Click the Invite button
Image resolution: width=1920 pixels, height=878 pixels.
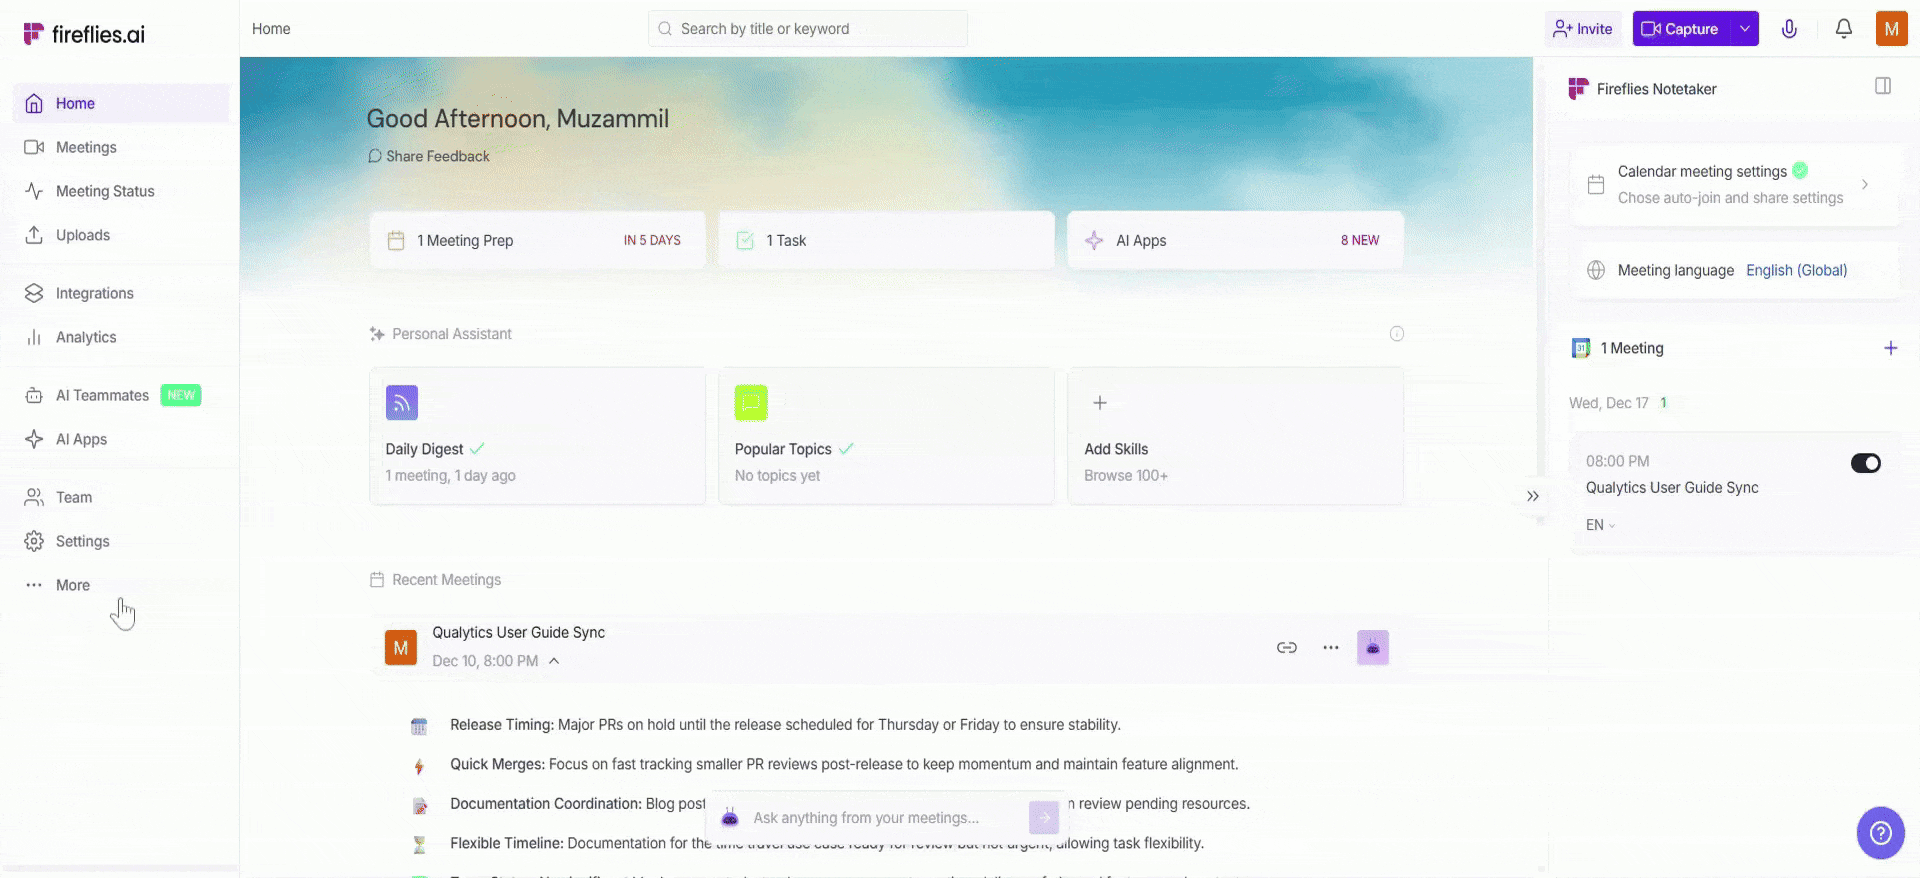coord(1582,29)
